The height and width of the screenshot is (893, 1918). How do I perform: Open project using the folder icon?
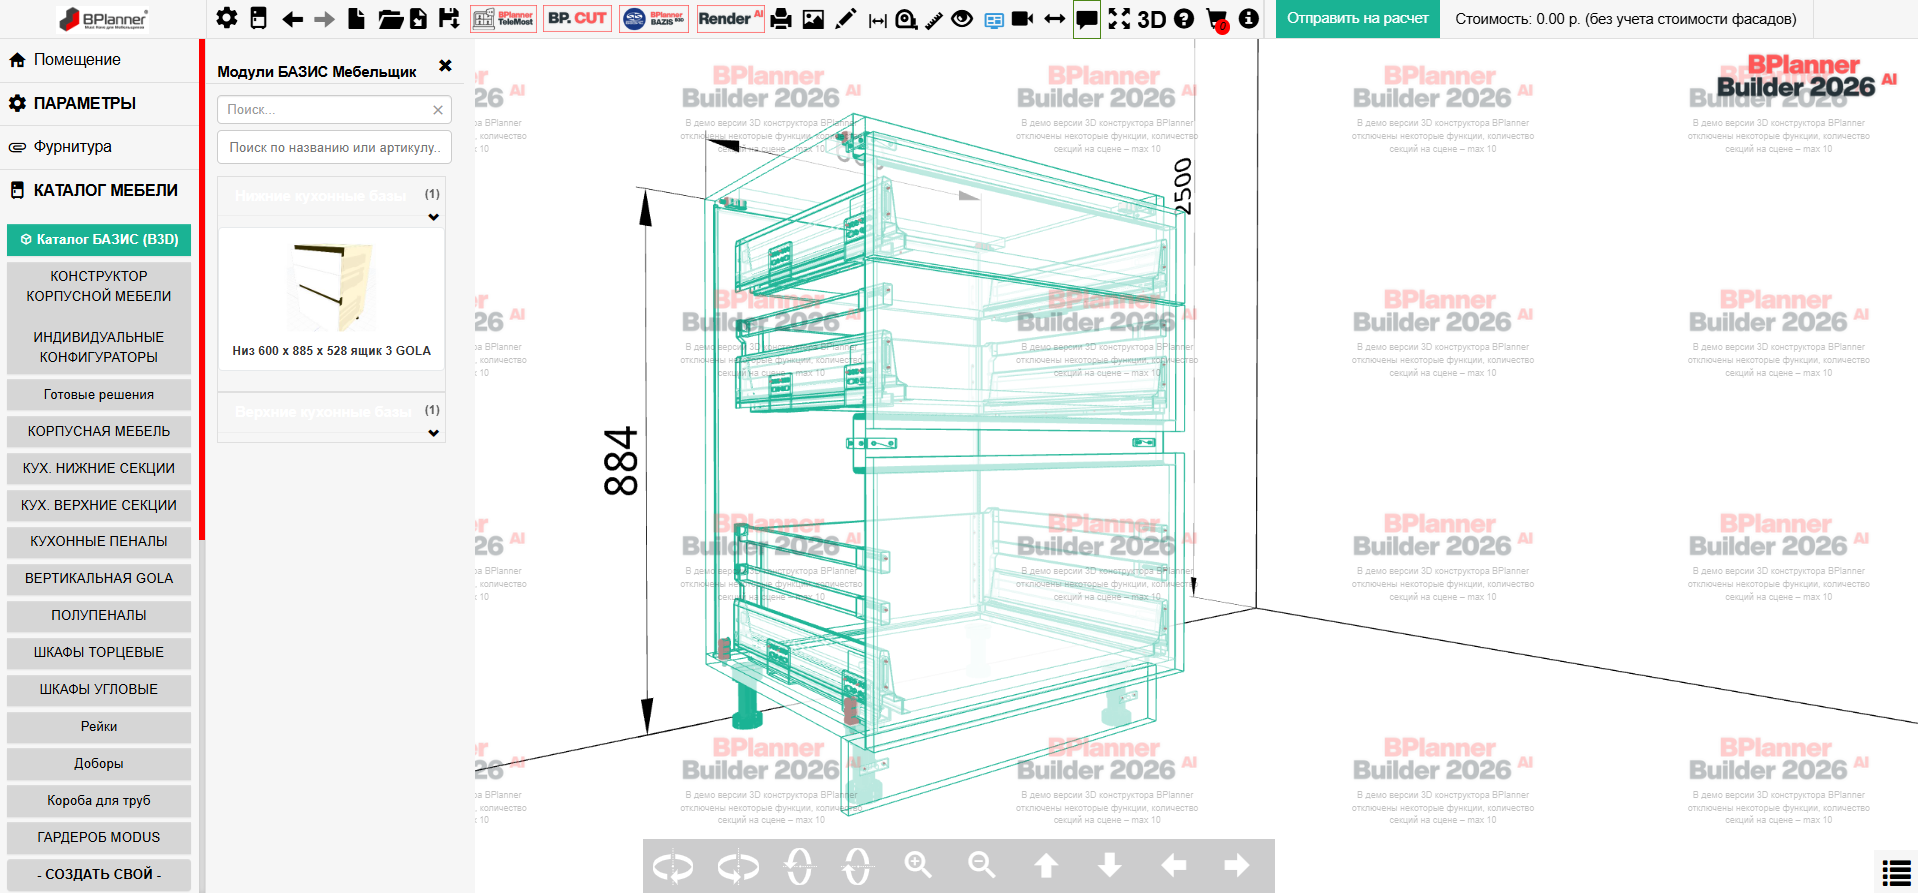(x=390, y=18)
